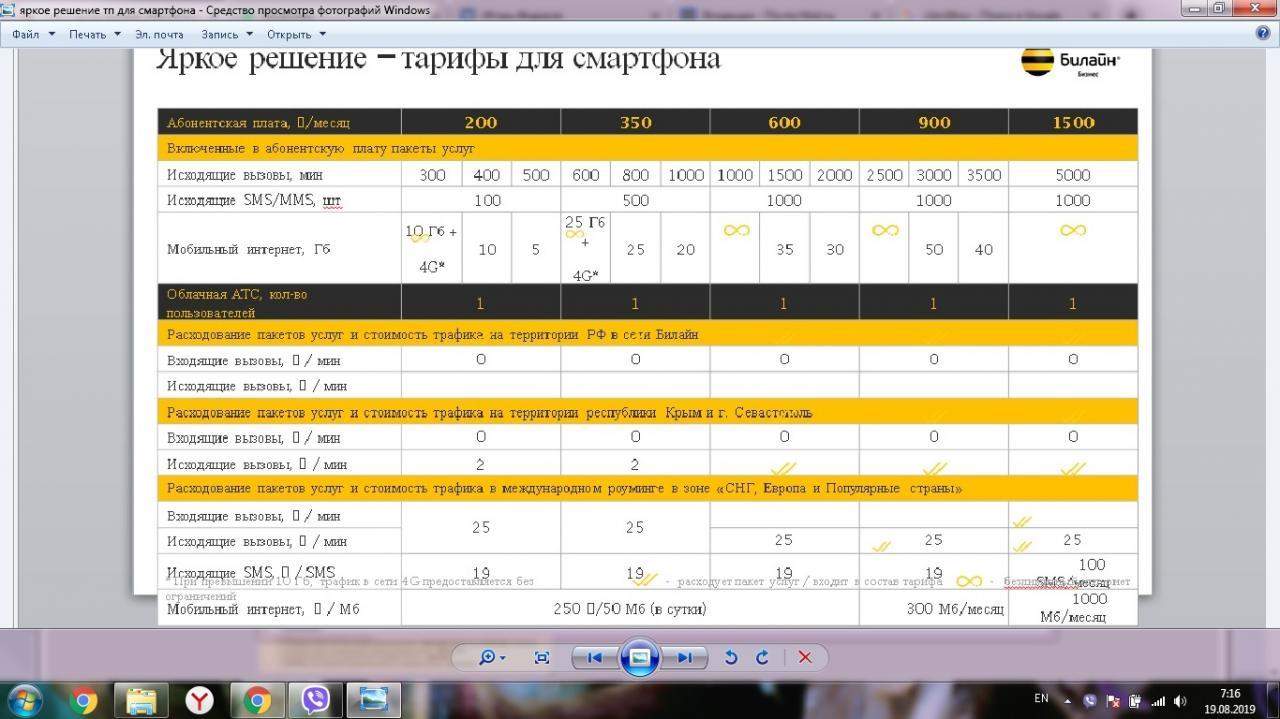Click the Билайн logo in the image
The height and width of the screenshot is (719, 1280).
click(x=1071, y=62)
